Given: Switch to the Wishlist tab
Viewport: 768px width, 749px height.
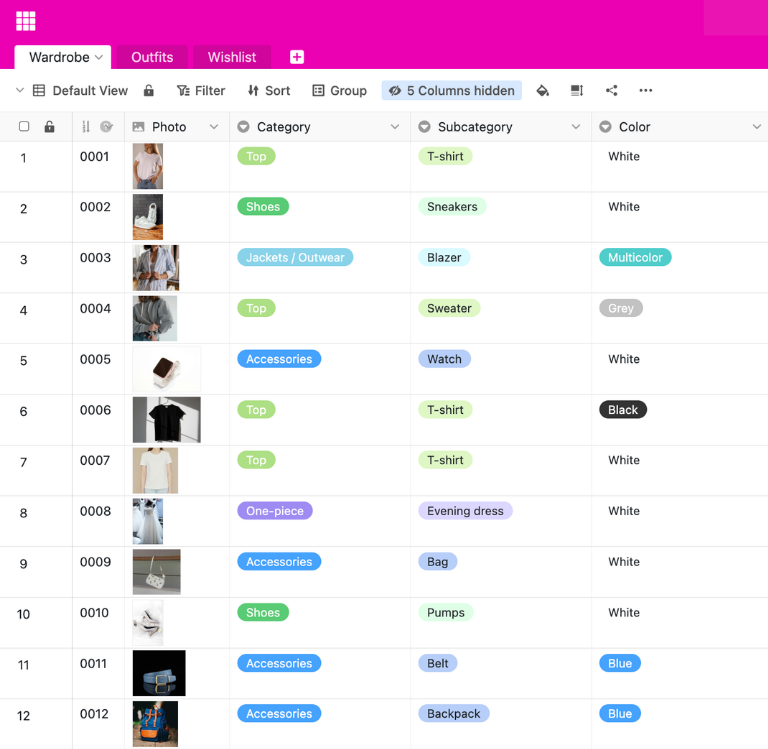Looking at the screenshot, I should (232, 57).
